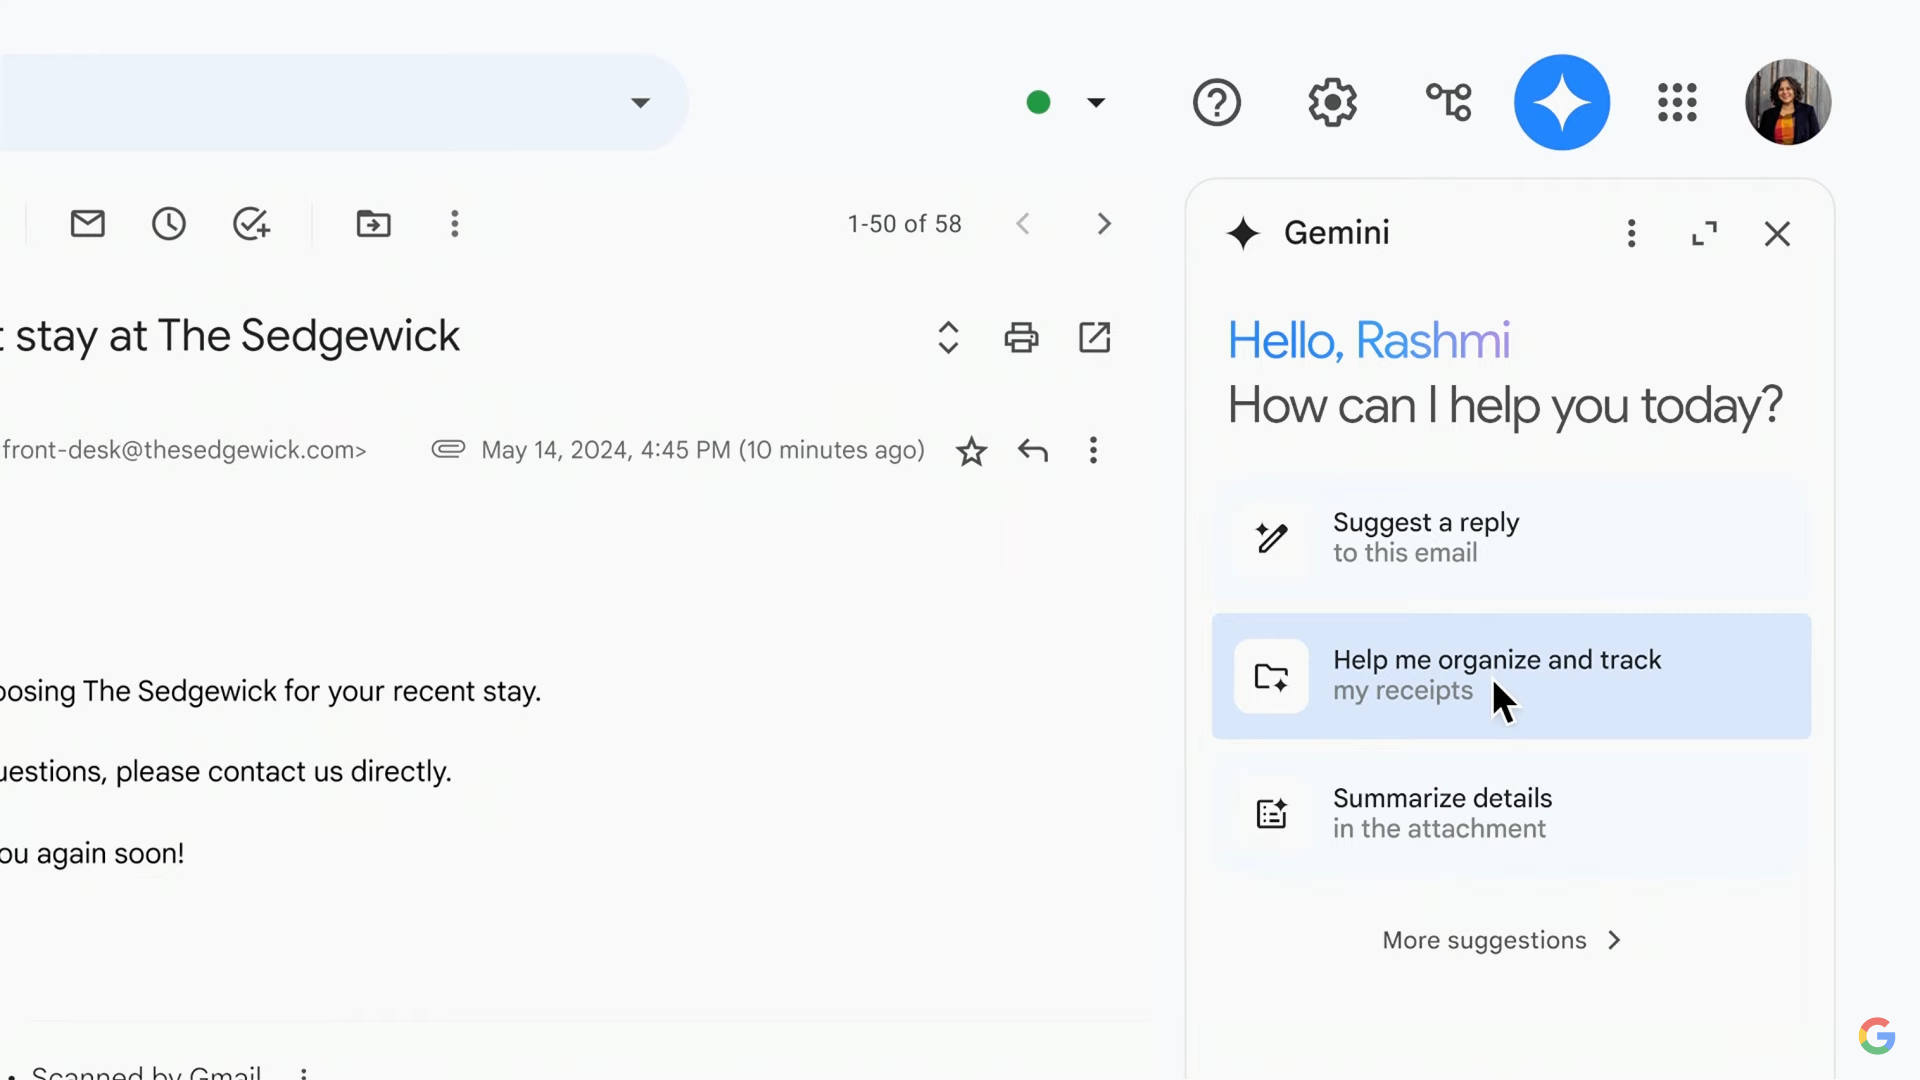Viewport: 1920px width, 1080px height.
Task: Open Gemini three-dot options menu
Action: click(1633, 233)
